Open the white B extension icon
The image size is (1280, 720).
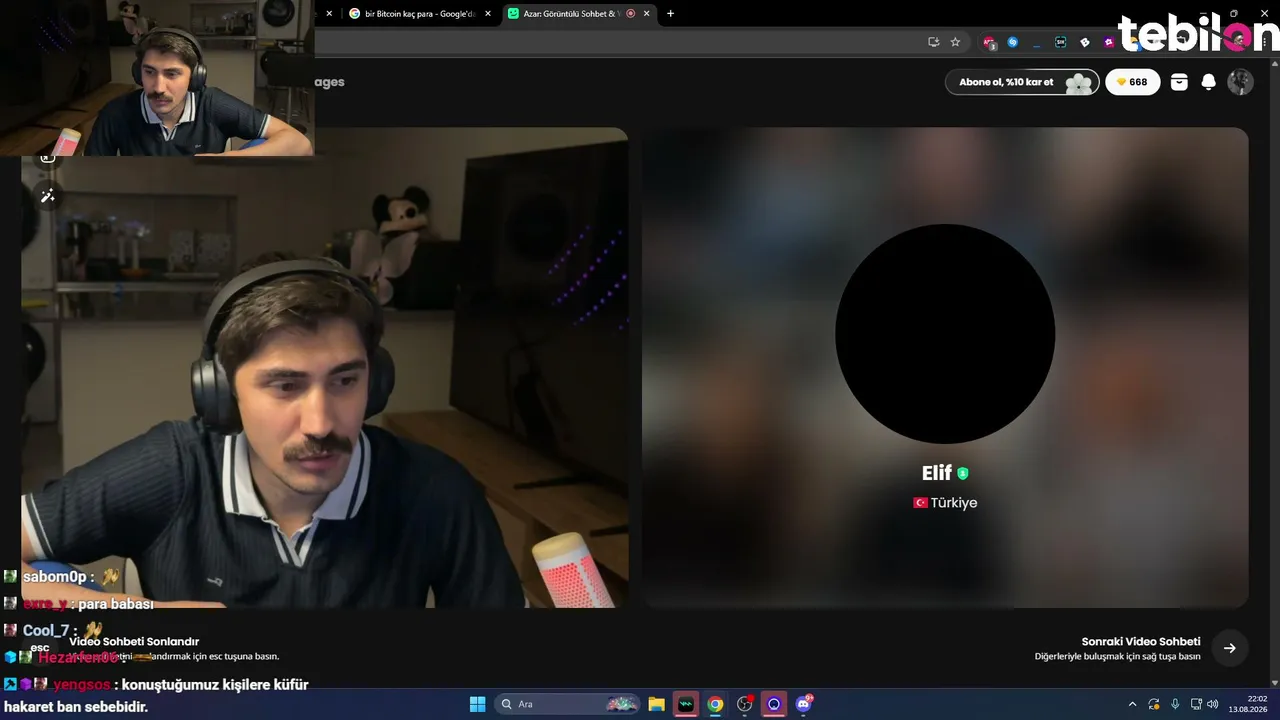pos(1085,42)
